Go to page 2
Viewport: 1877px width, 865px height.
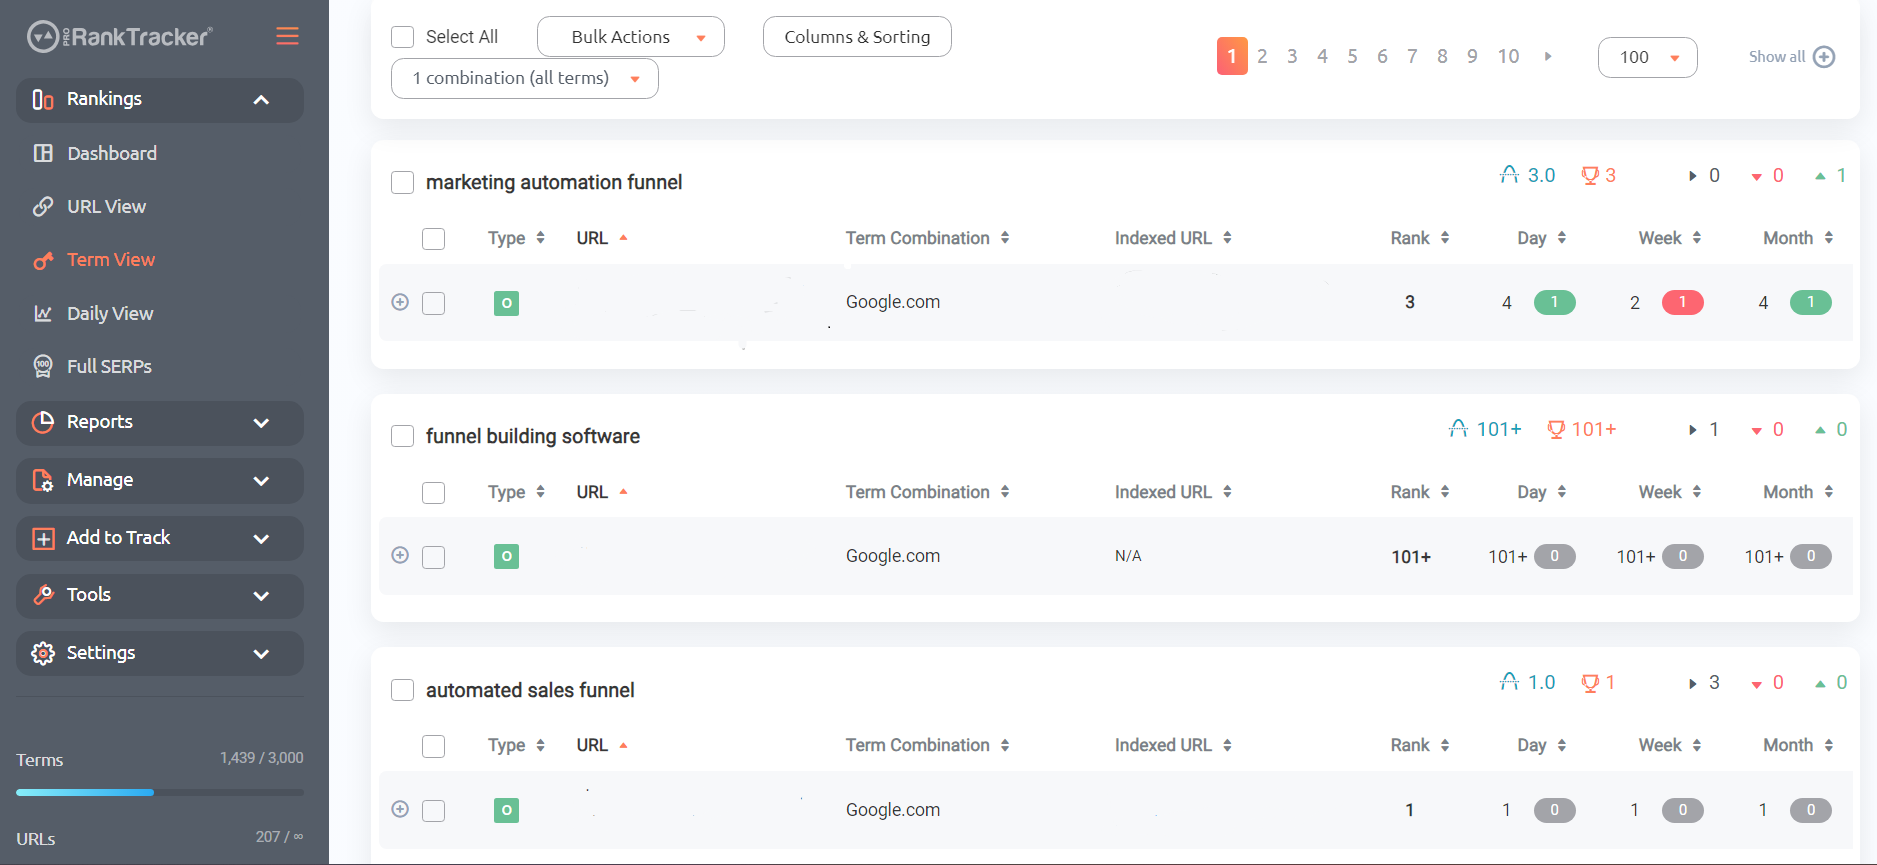1262,56
